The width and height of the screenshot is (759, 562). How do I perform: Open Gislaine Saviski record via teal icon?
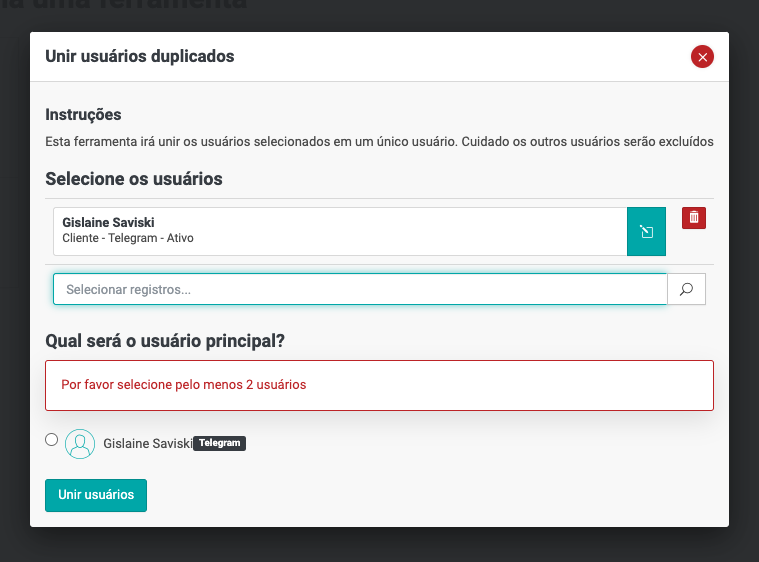pos(646,232)
